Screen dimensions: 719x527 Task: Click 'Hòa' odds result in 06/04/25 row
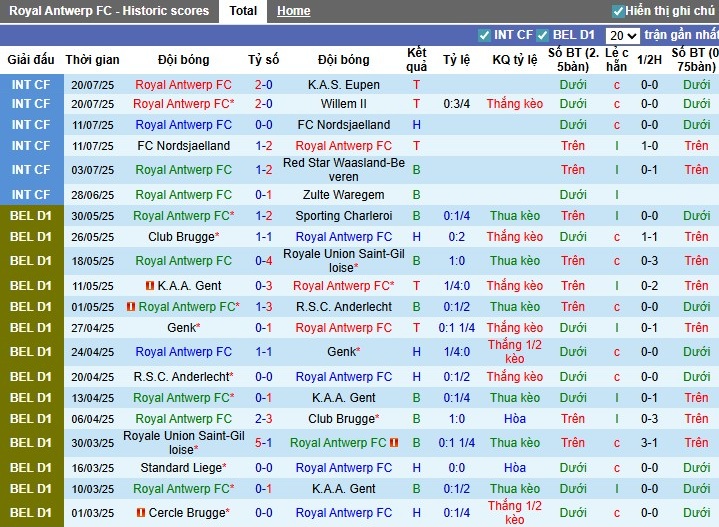(x=514, y=419)
